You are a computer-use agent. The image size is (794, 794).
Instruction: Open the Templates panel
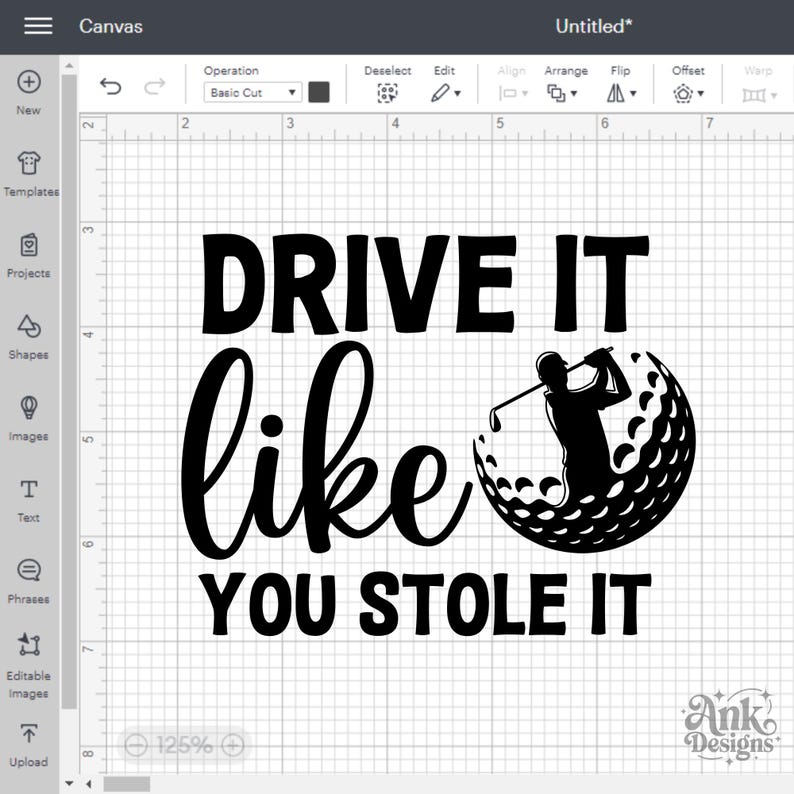pyautogui.click(x=29, y=174)
